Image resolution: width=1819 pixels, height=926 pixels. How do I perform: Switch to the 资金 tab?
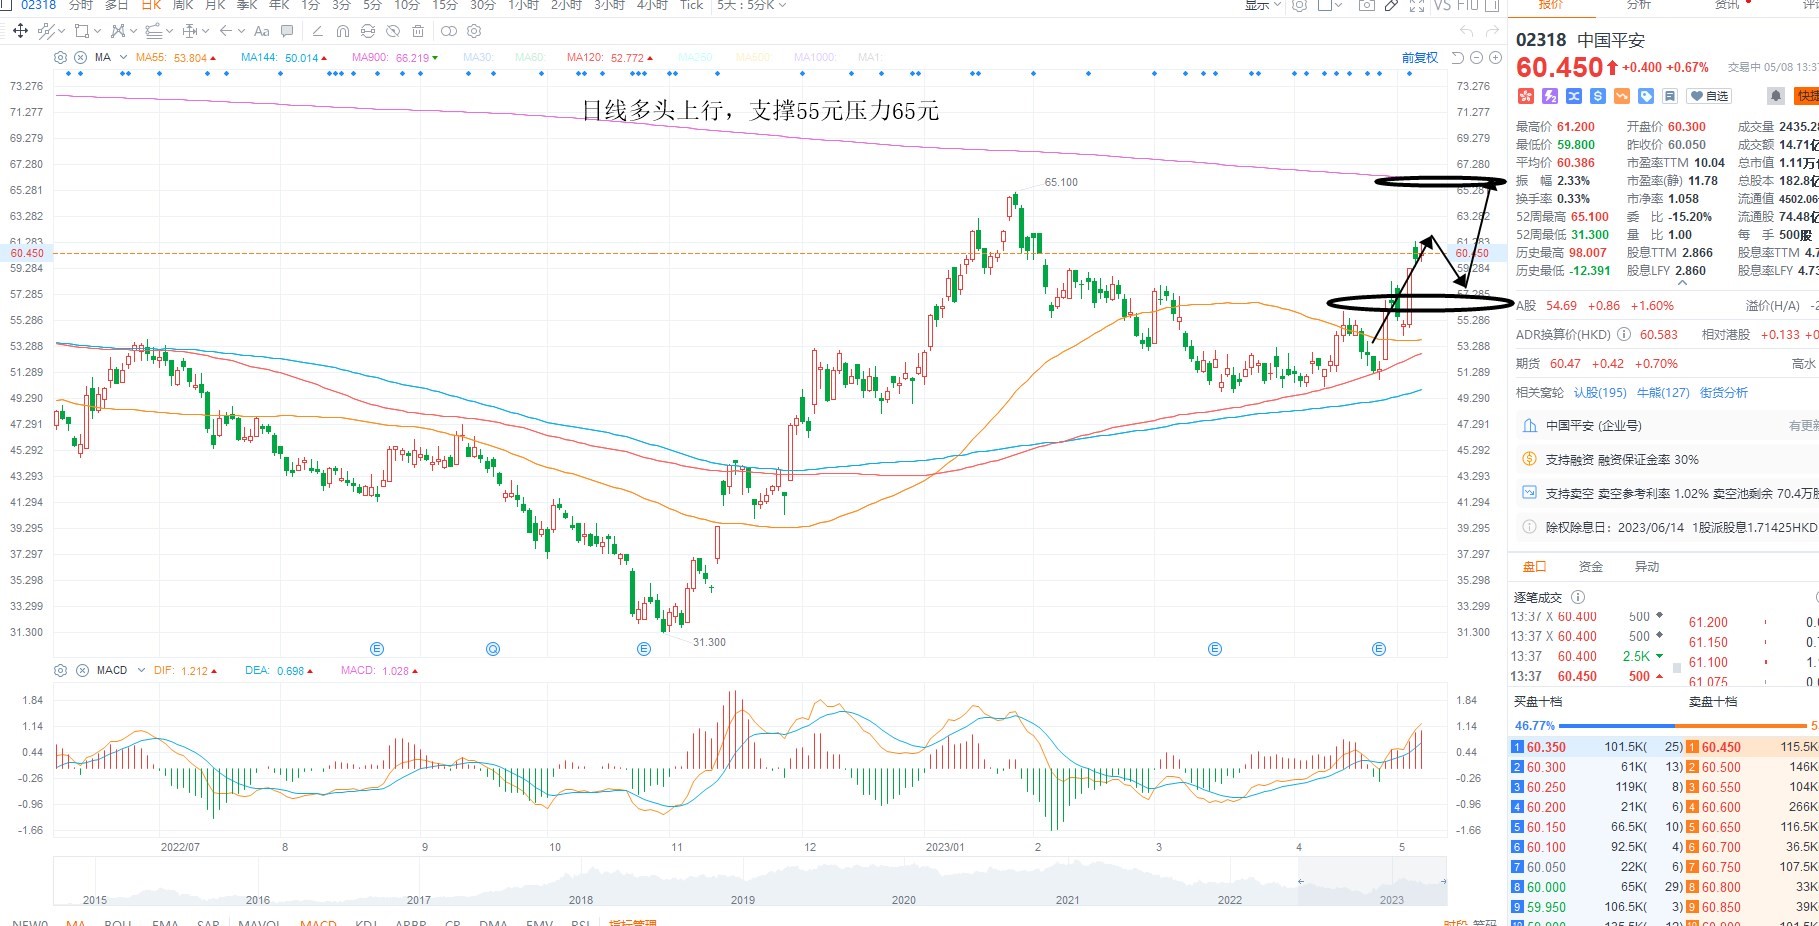coord(1590,566)
